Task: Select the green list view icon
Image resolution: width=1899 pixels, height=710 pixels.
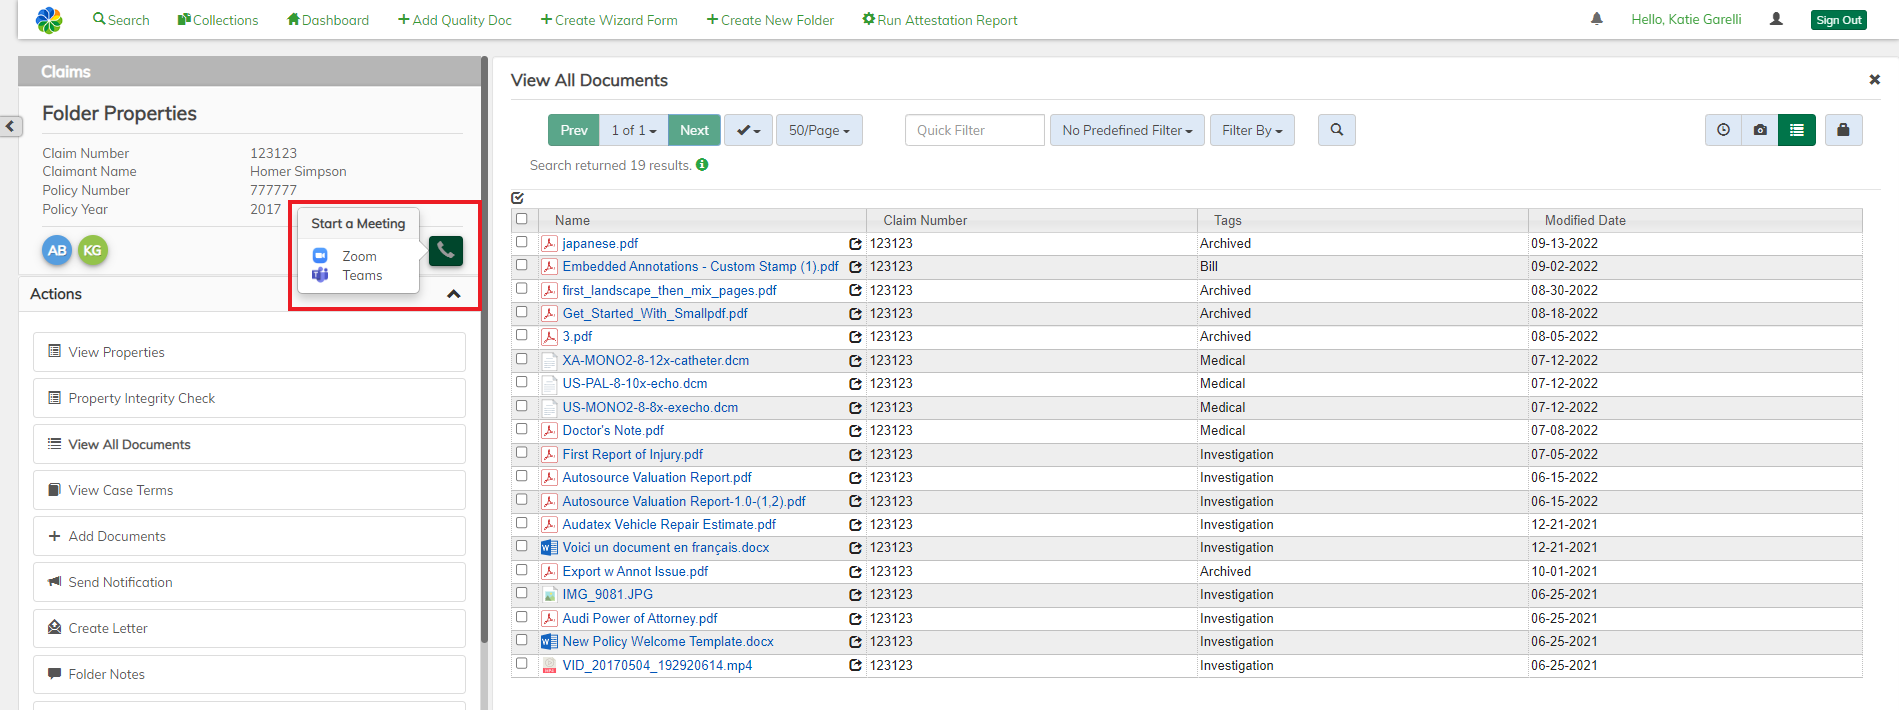Action: (x=1797, y=130)
